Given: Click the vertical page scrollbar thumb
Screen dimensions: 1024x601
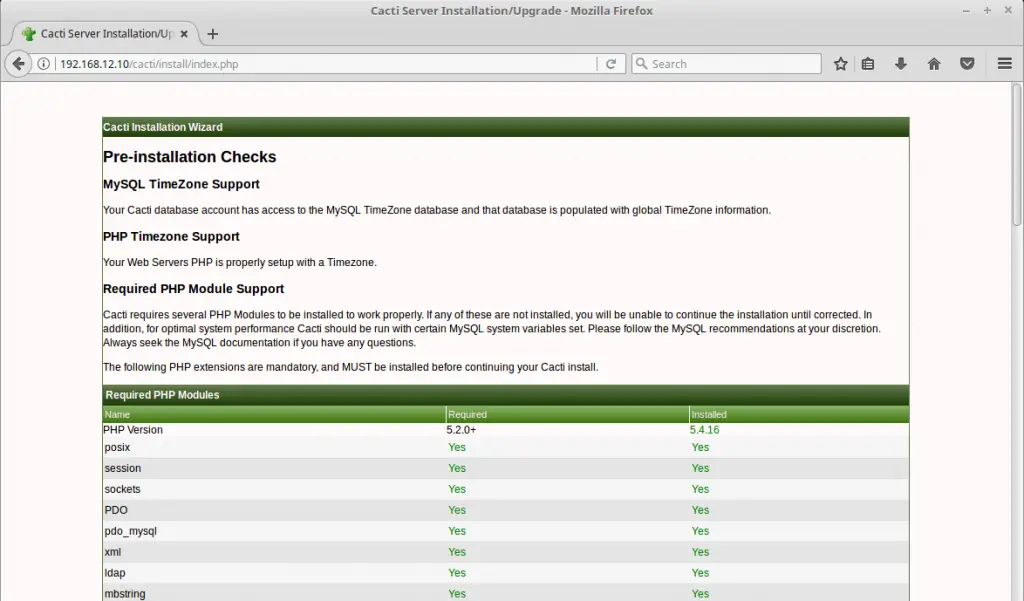Looking at the screenshot, I should click(1017, 155).
